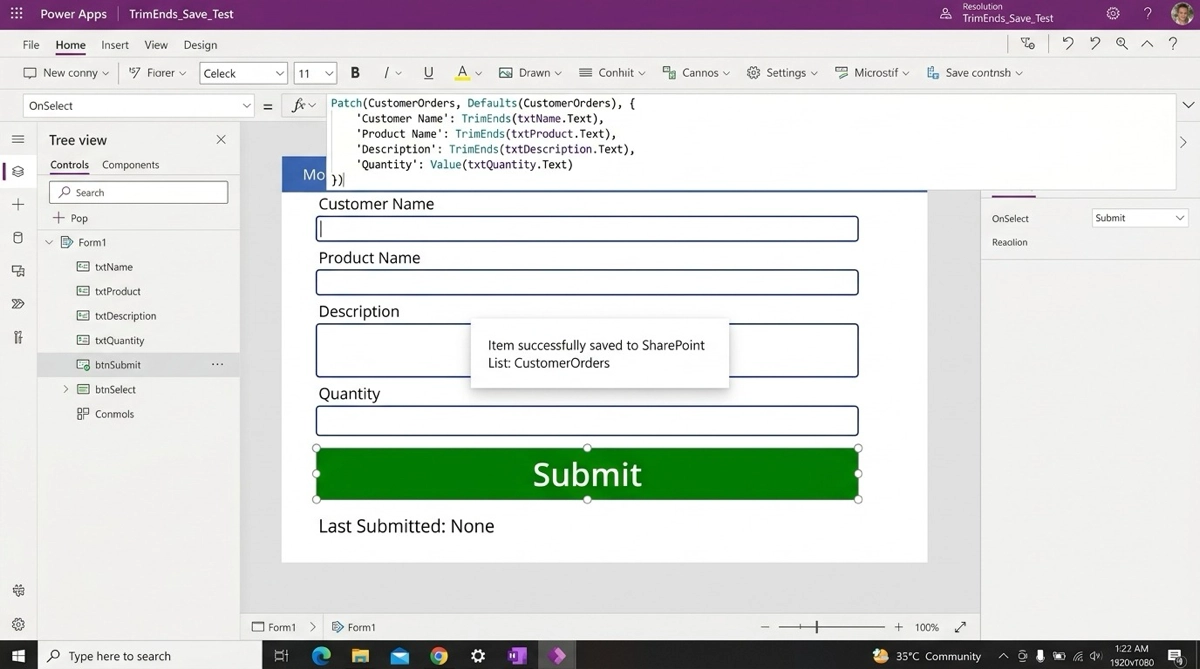Screen dimensions: 1200x669
Task: Open the settings gear in header
Action: pos(1113,14)
